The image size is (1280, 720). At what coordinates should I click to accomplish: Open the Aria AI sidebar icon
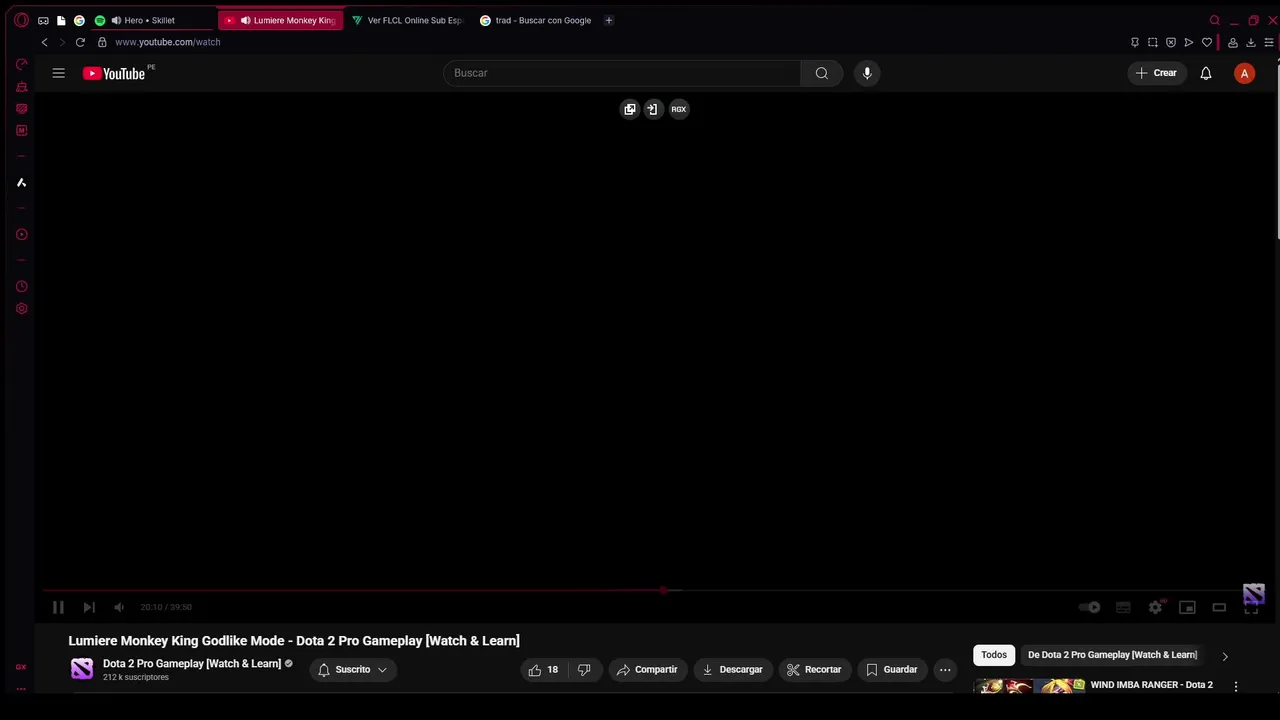(x=21, y=182)
